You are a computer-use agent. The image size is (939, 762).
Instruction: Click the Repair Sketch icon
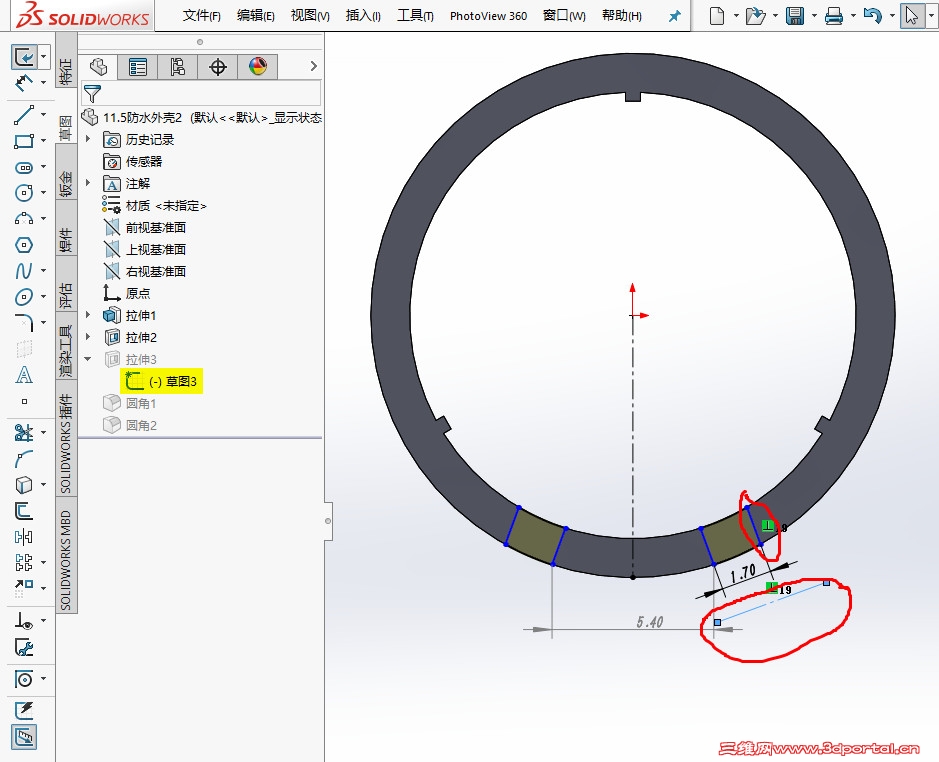23,648
